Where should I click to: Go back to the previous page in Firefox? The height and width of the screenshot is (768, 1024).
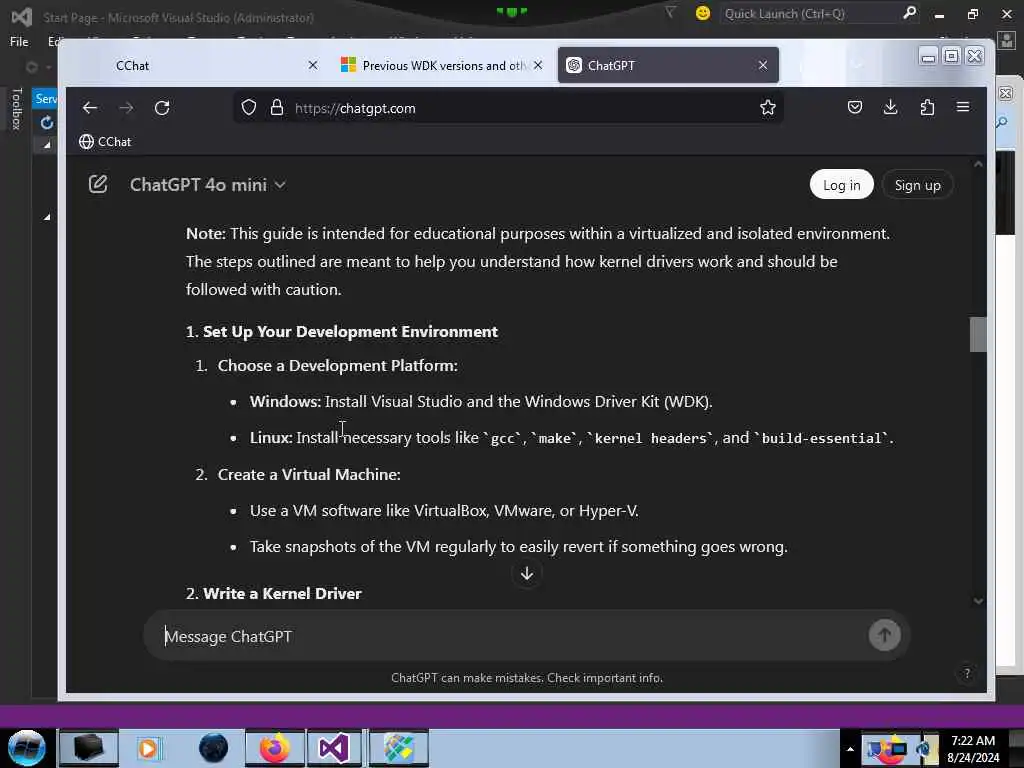pos(89,108)
